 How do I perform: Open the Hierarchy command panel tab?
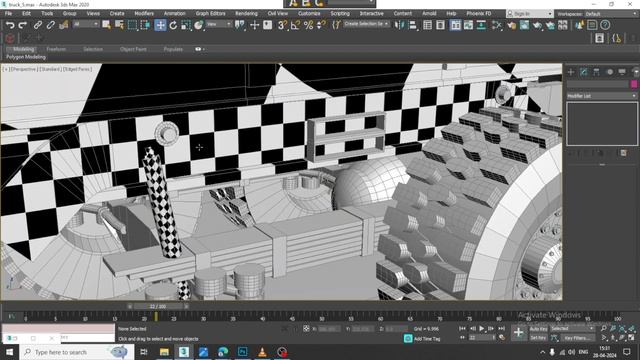pos(596,72)
